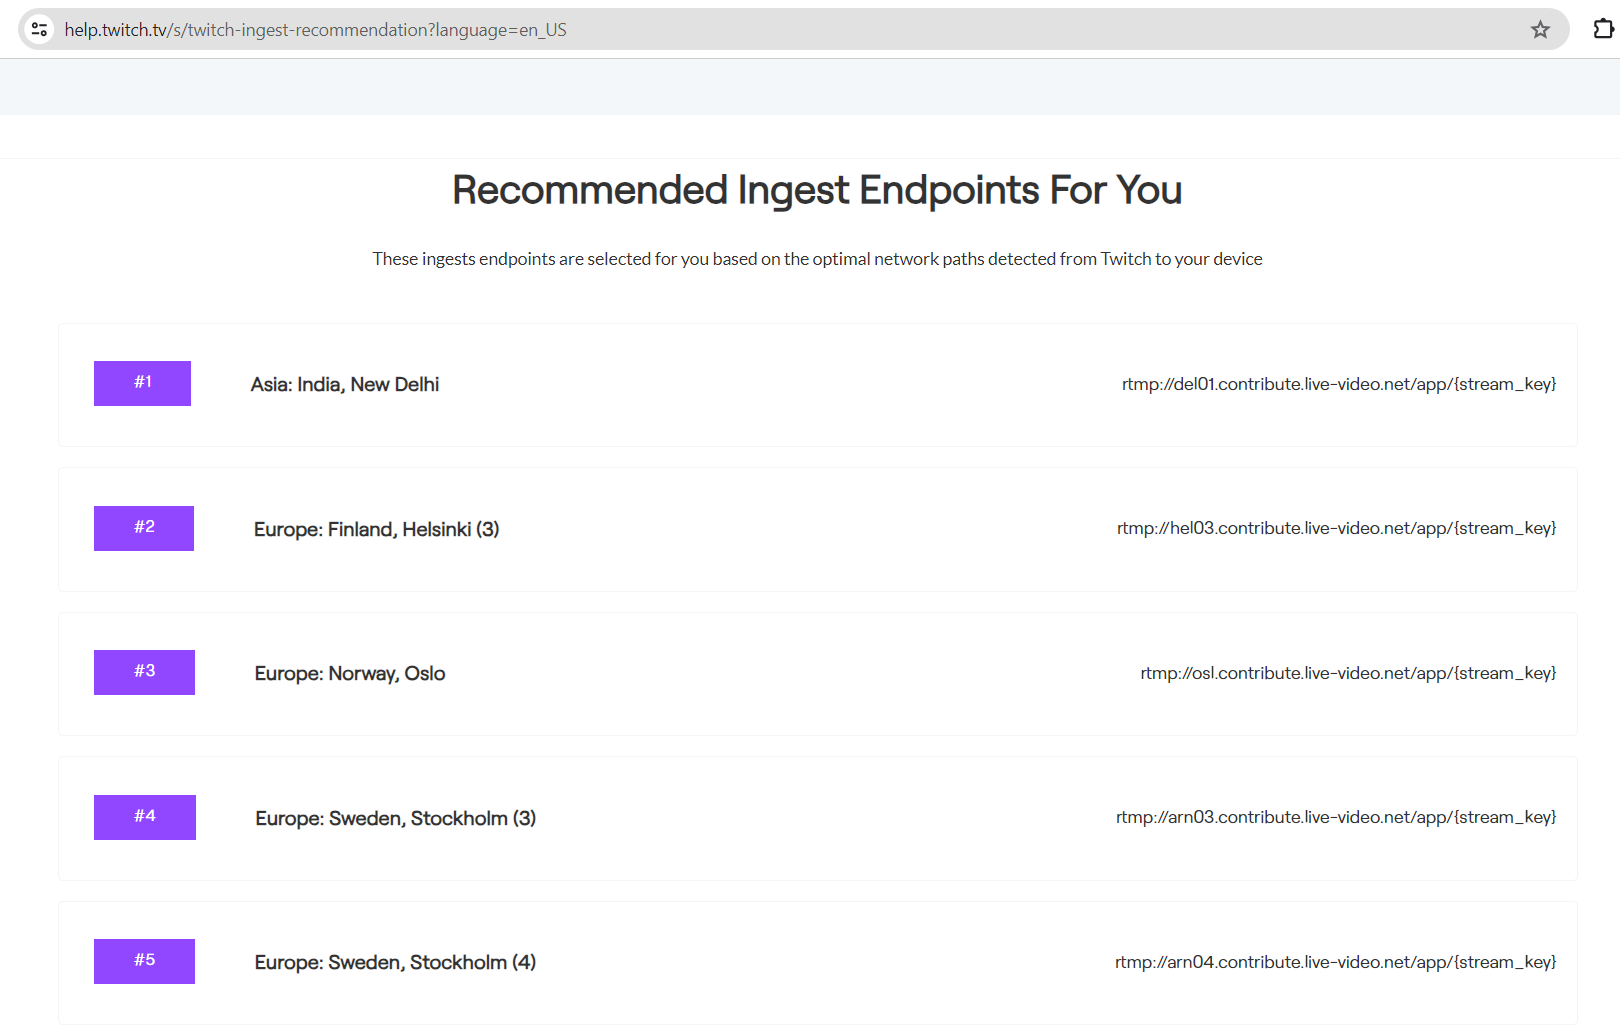
Task: Click the #4 rank badge
Action: [145, 817]
